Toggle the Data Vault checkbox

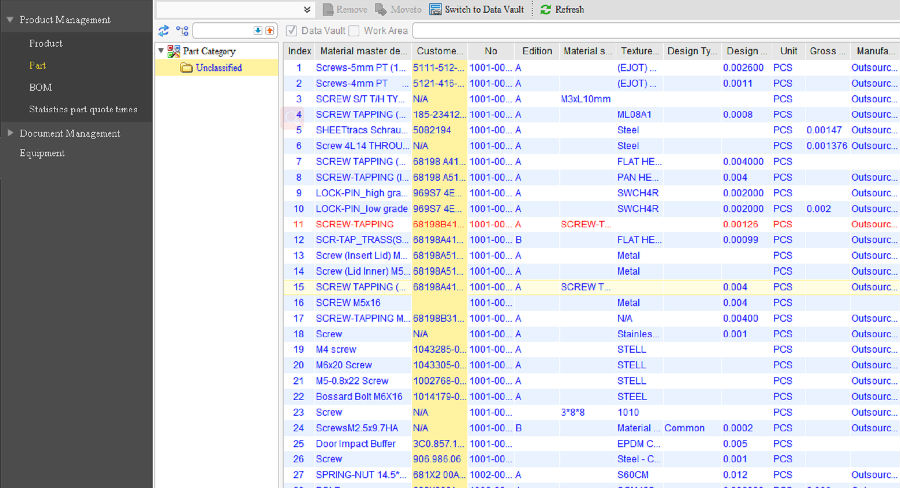click(292, 31)
